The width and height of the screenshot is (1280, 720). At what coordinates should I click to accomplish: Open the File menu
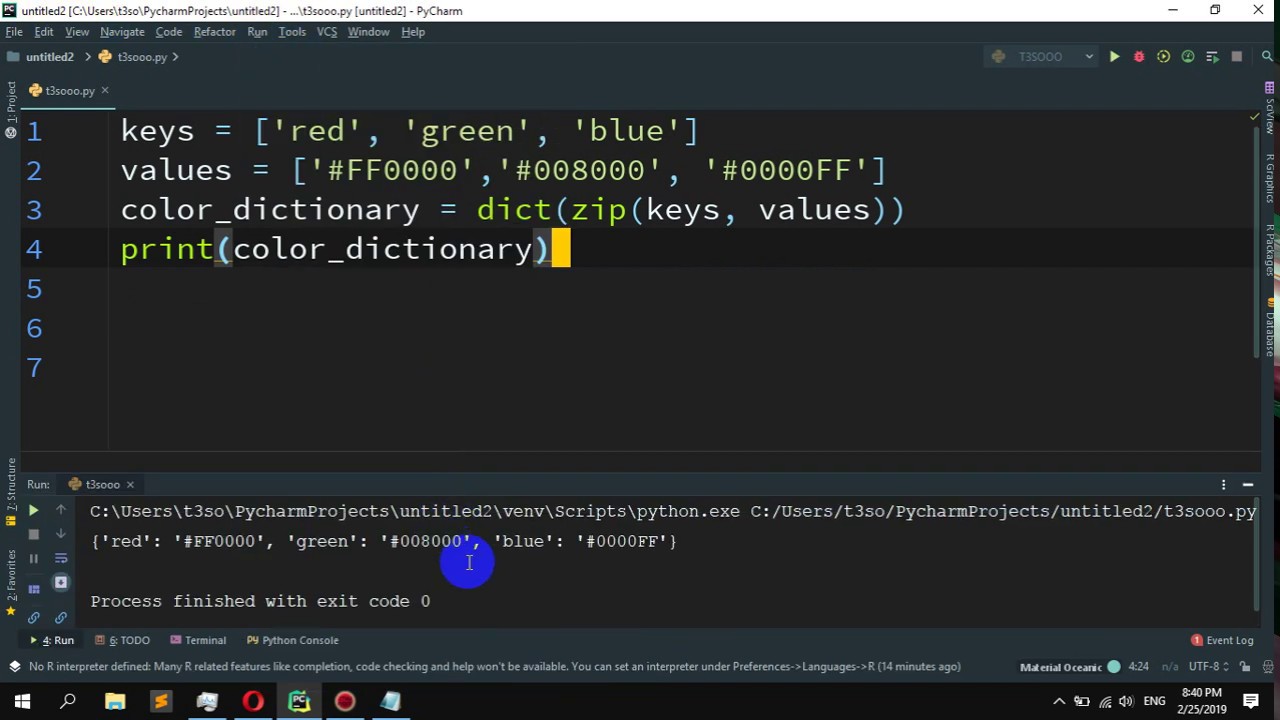(14, 32)
